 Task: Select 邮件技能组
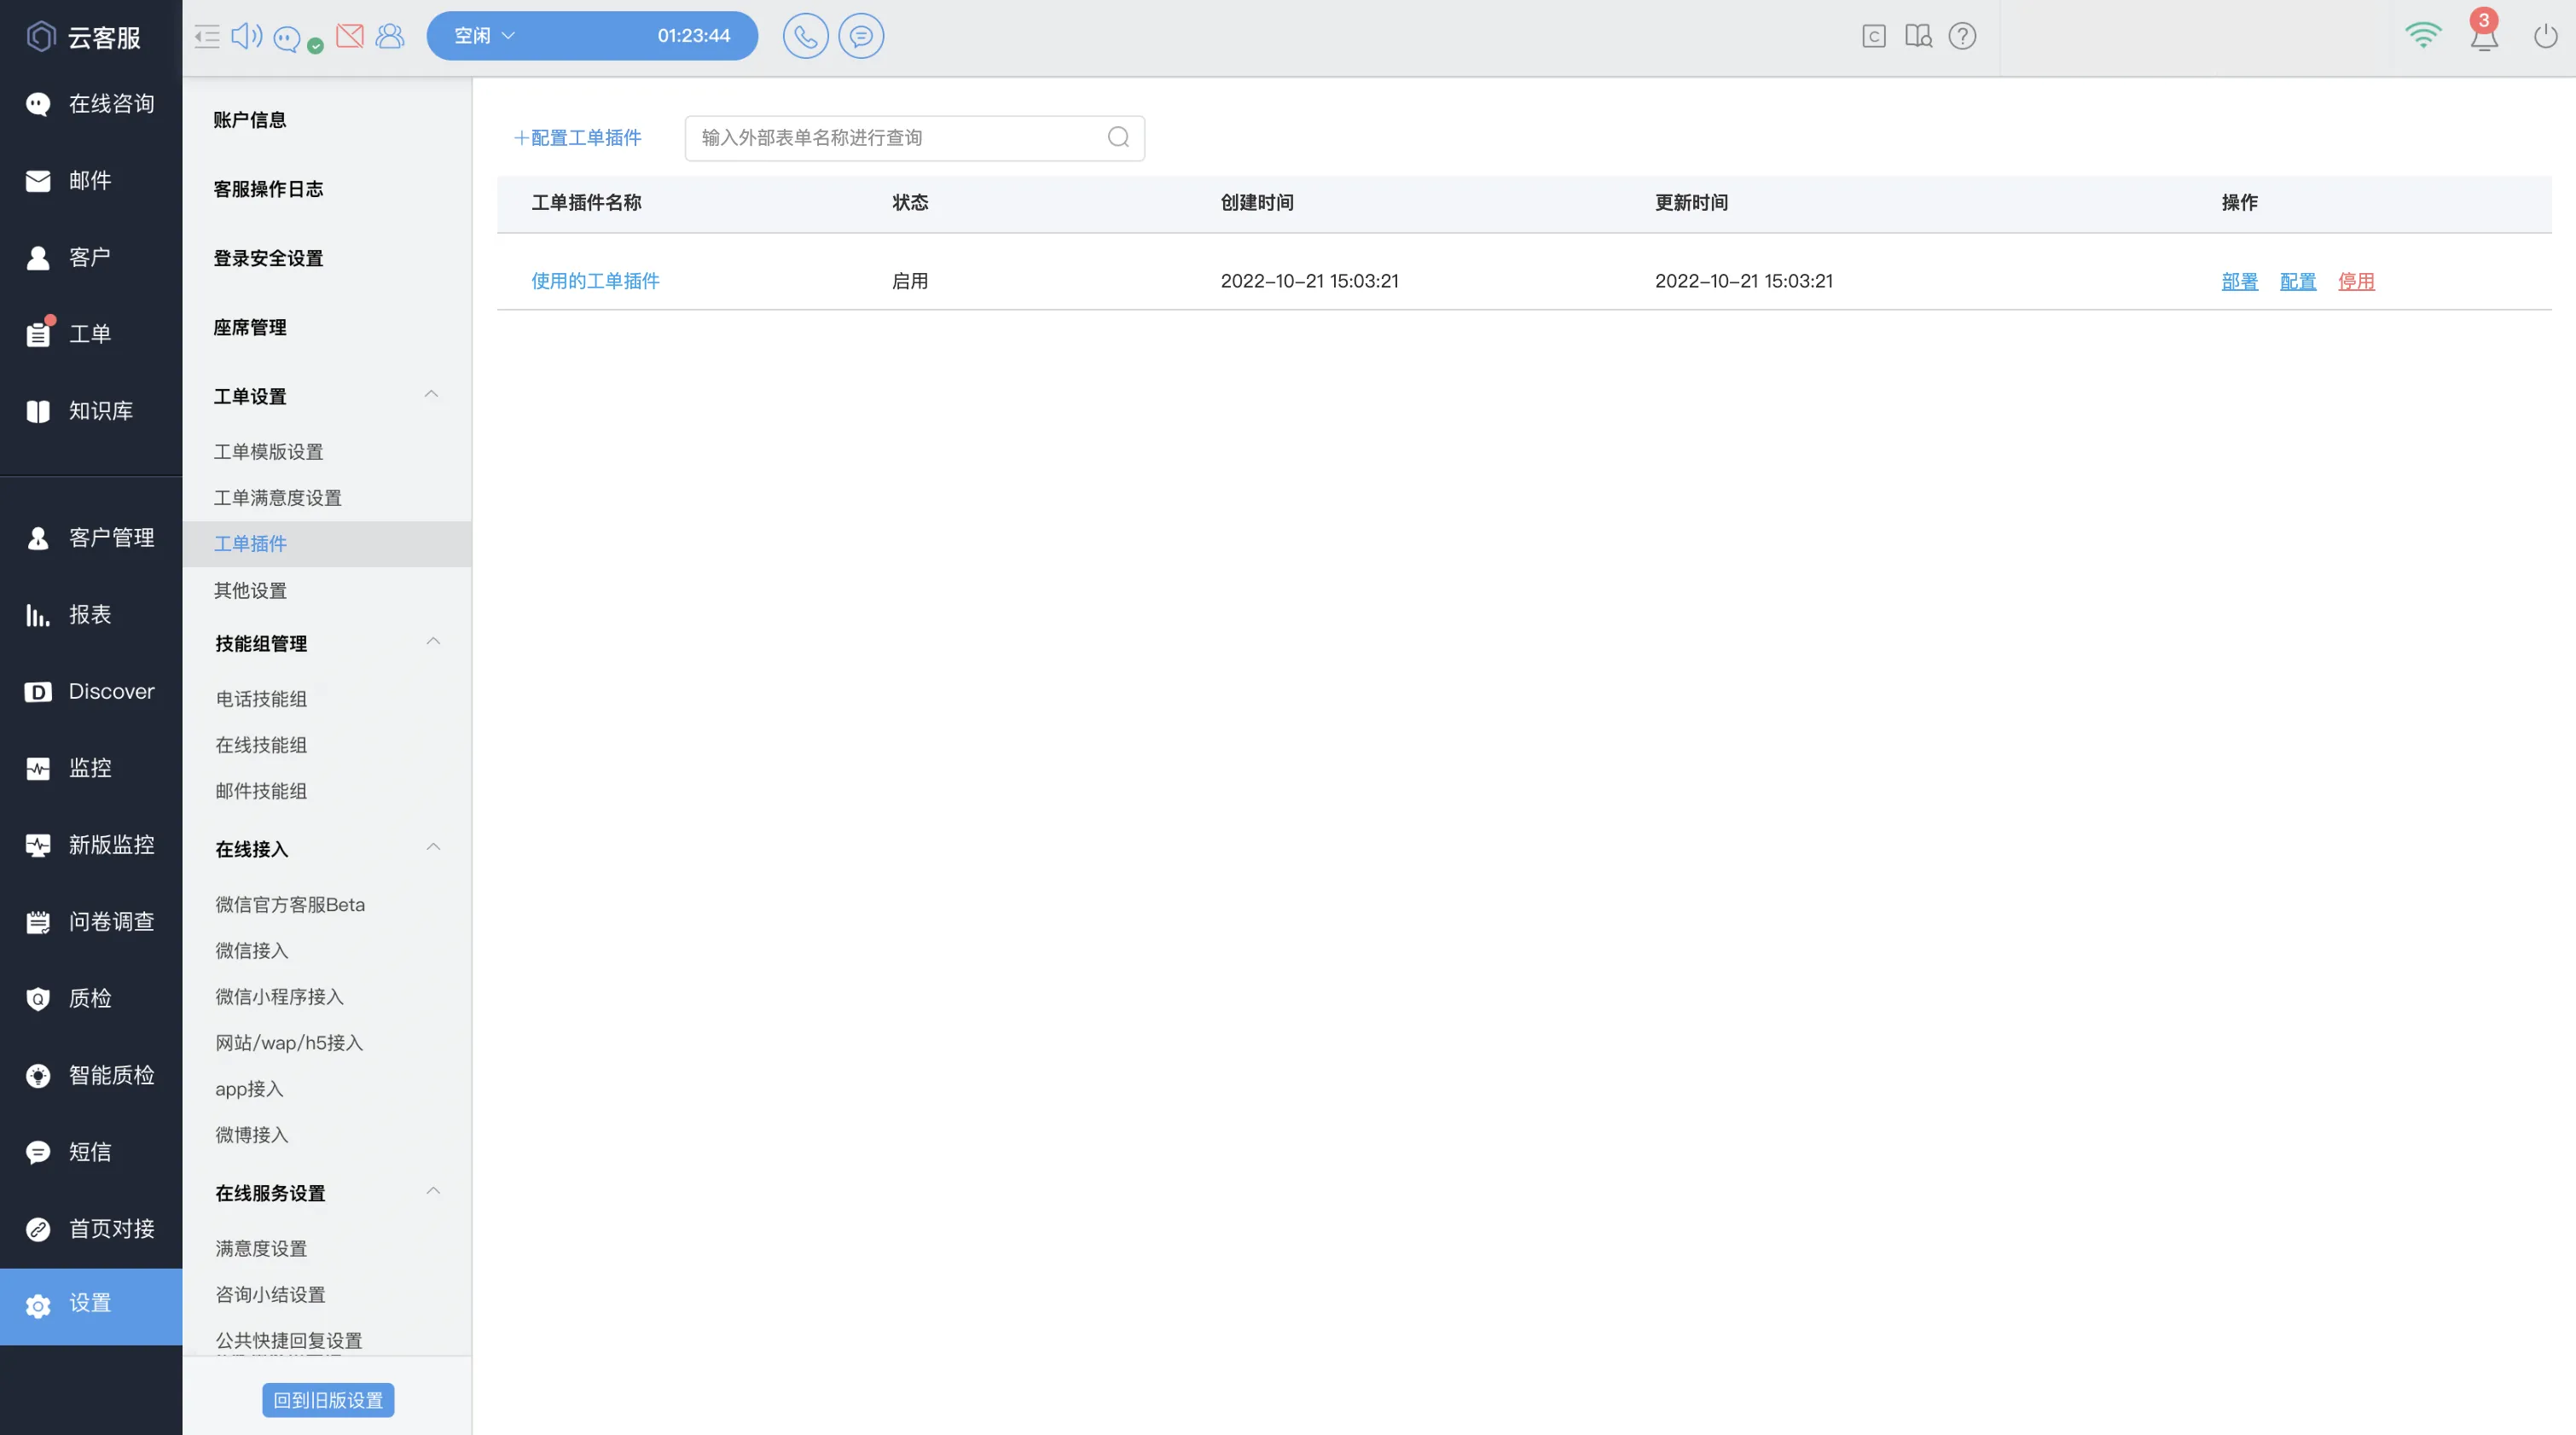pyautogui.click(x=261, y=791)
